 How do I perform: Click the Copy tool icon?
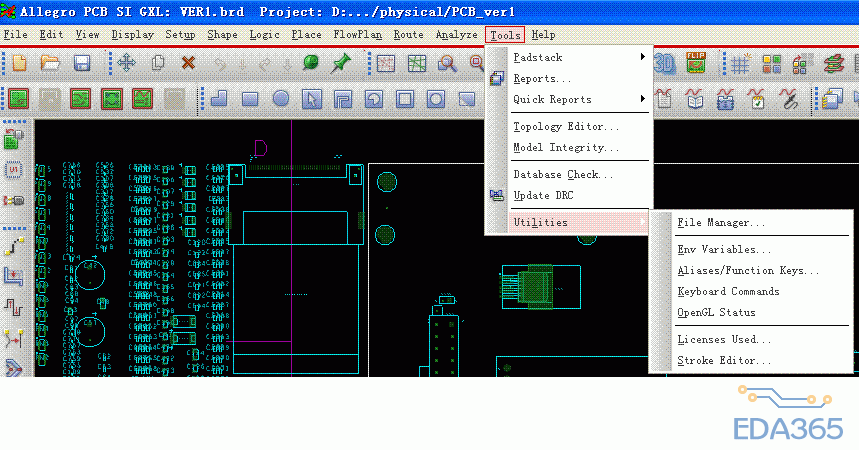pyautogui.click(x=158, y=63)
